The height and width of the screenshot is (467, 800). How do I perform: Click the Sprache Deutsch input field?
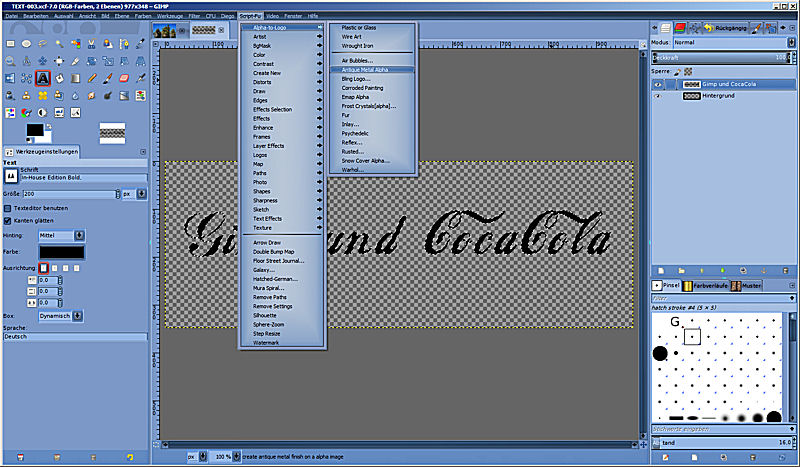(75, 337)
